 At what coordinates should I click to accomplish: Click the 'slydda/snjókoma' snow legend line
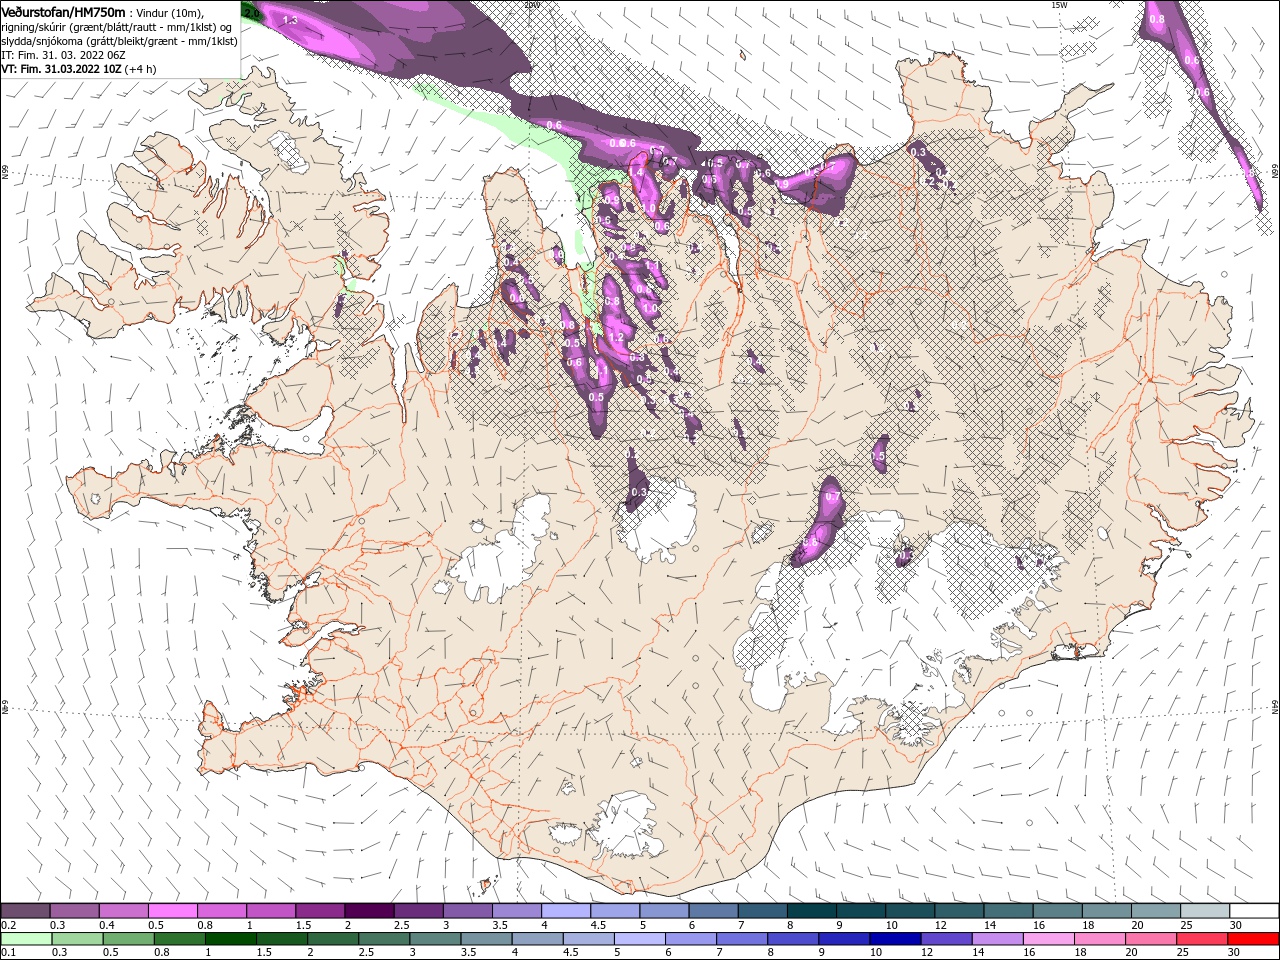coord(119,41)
